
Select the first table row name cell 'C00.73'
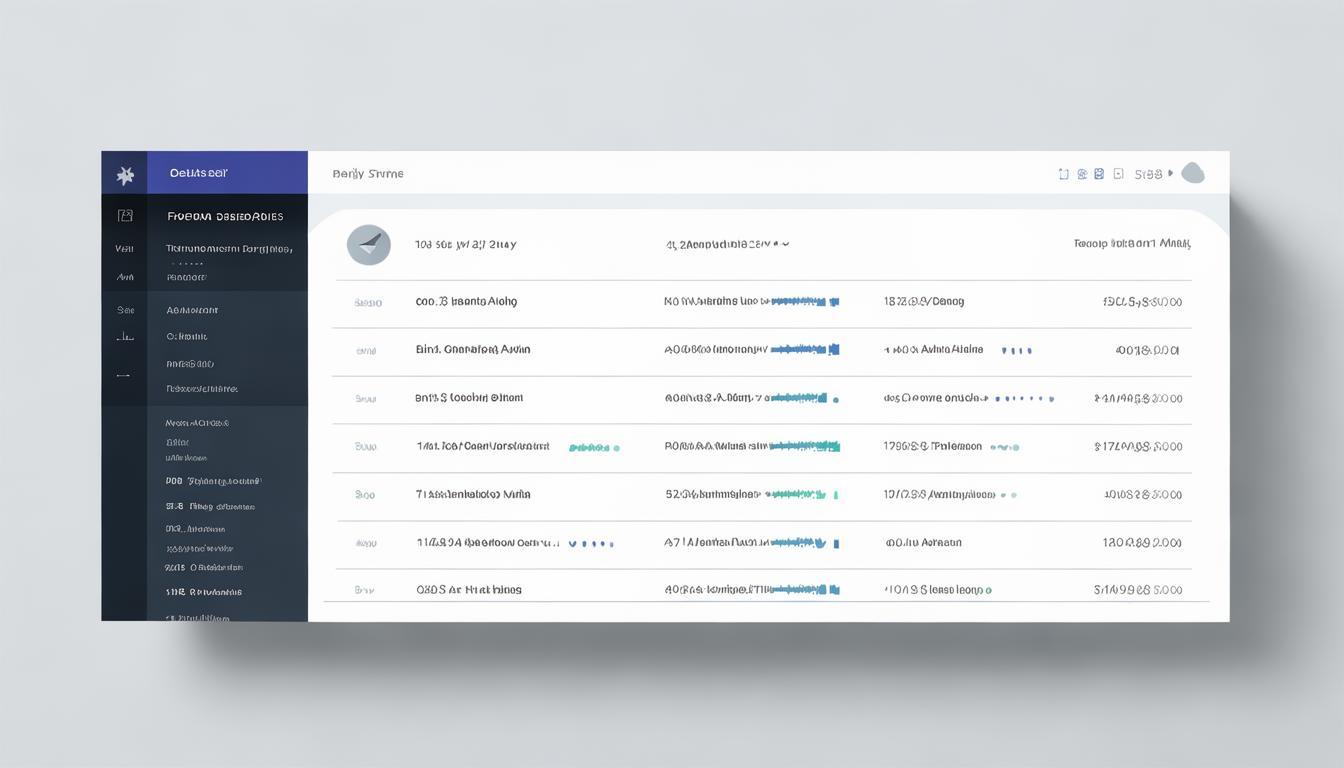pos(466,301)
